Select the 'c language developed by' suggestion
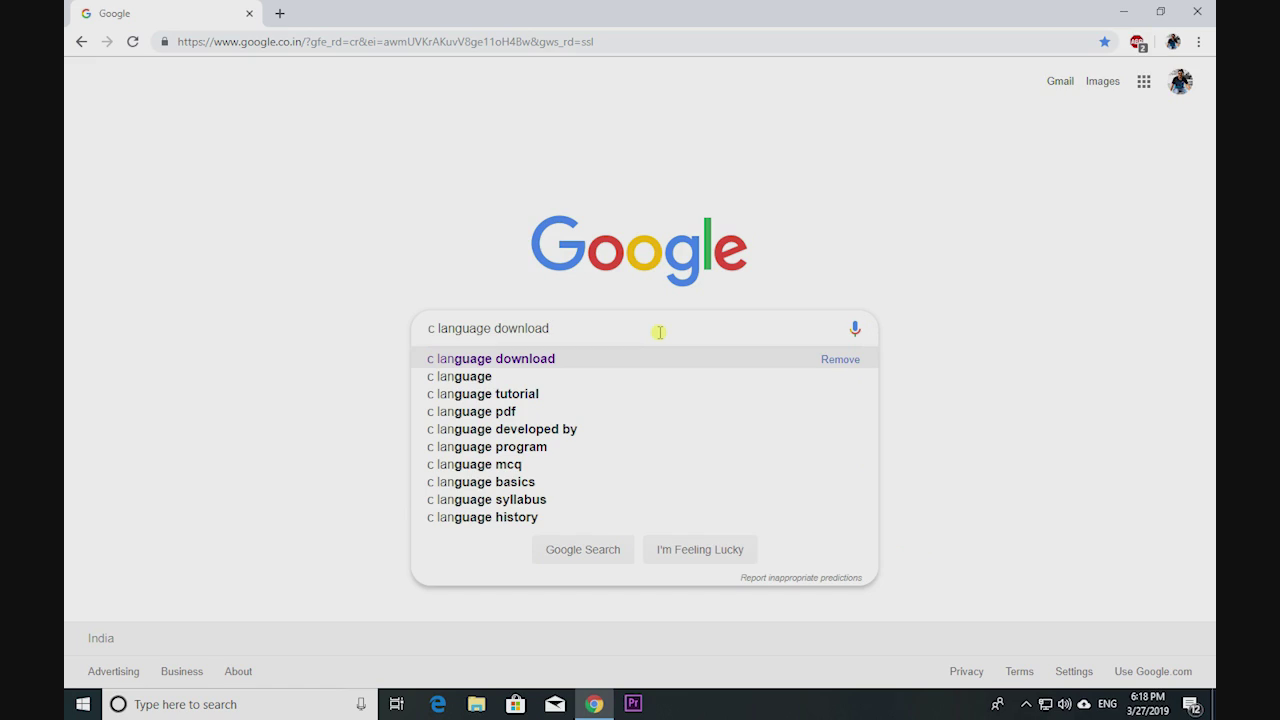 (645, 429)
